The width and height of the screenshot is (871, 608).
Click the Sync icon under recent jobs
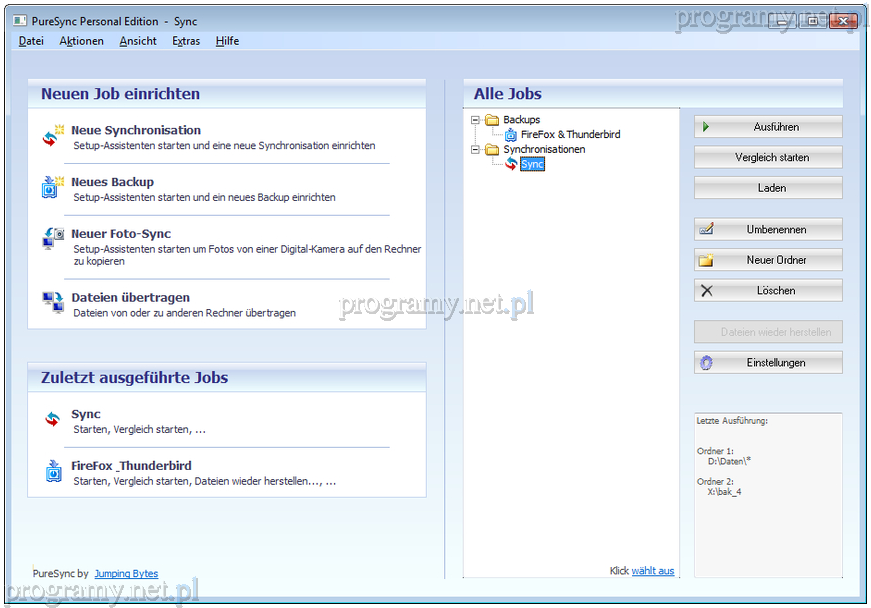pyautogui.click(x=53, y=420)
